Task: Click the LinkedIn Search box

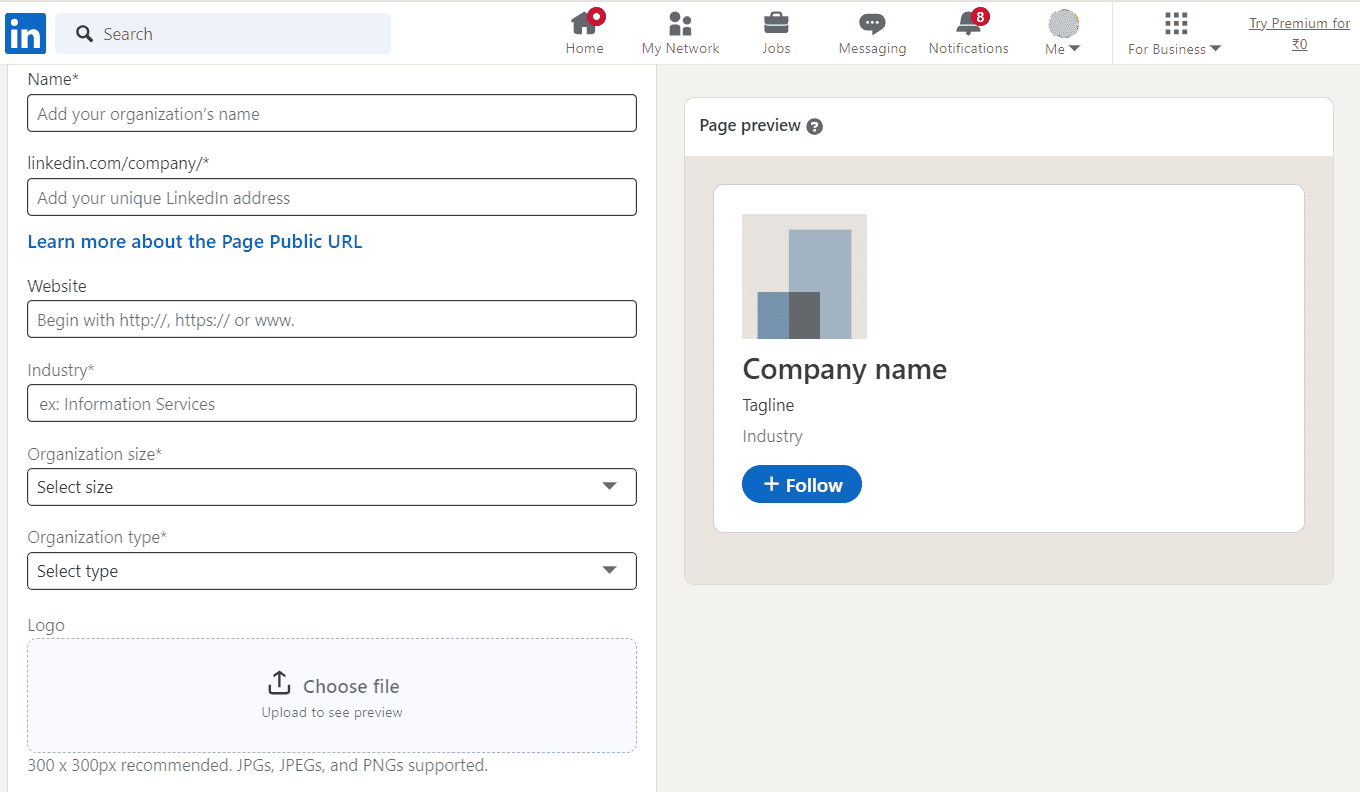Action: (223, 34)
